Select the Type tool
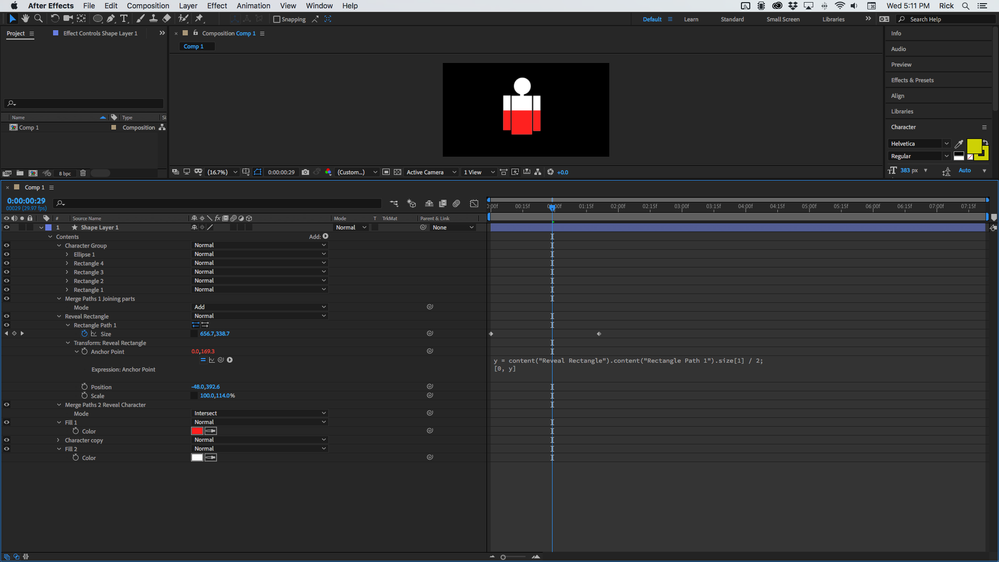 coord(124,19)
